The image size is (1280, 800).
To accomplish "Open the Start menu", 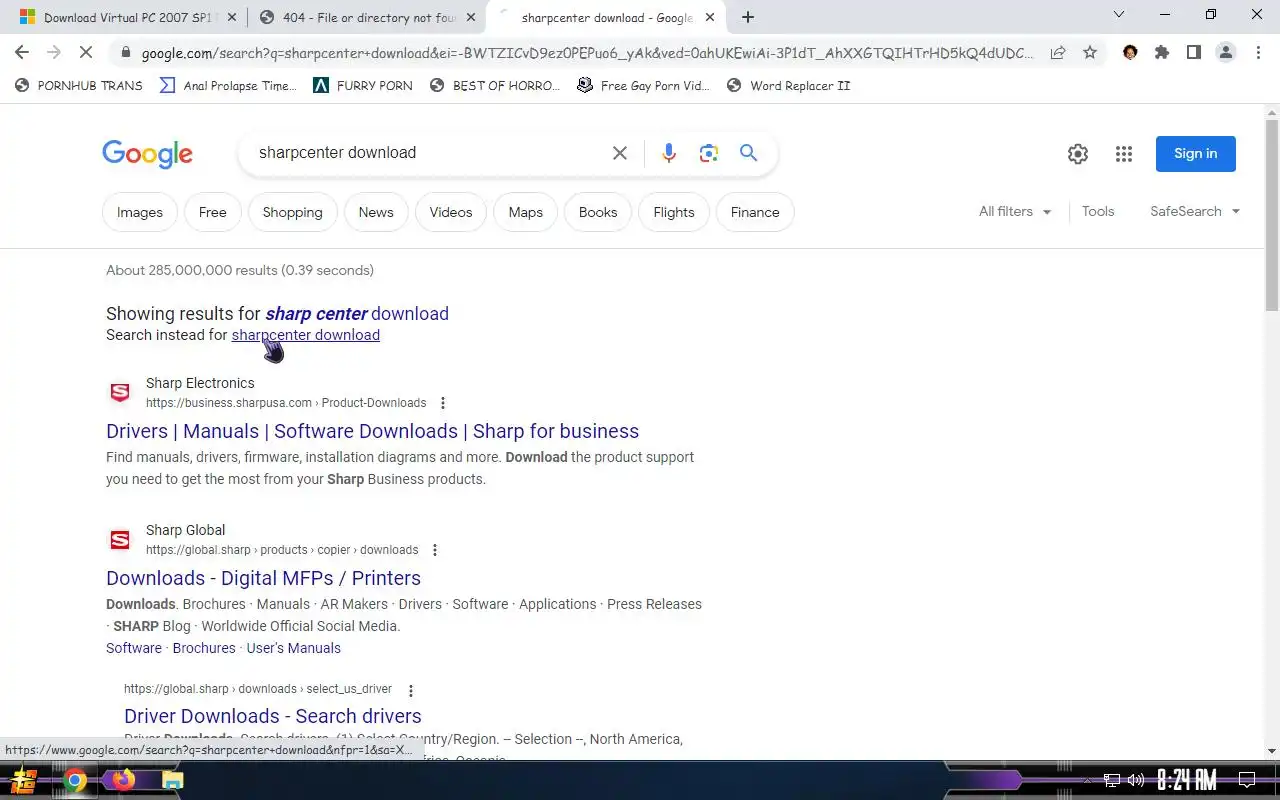I will pos(24,780).
